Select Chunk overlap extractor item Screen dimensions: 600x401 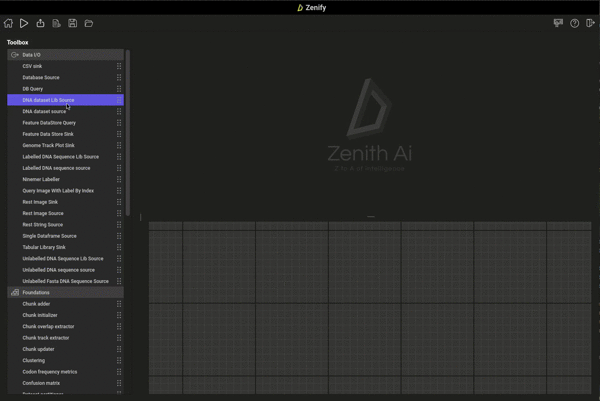65,326
